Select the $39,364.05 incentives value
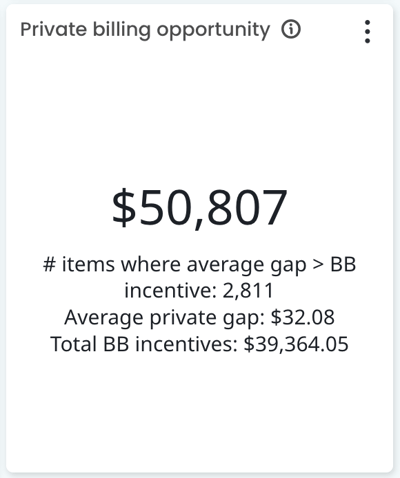This screenshot has width=400, height=478. click(x=296, y=344)
